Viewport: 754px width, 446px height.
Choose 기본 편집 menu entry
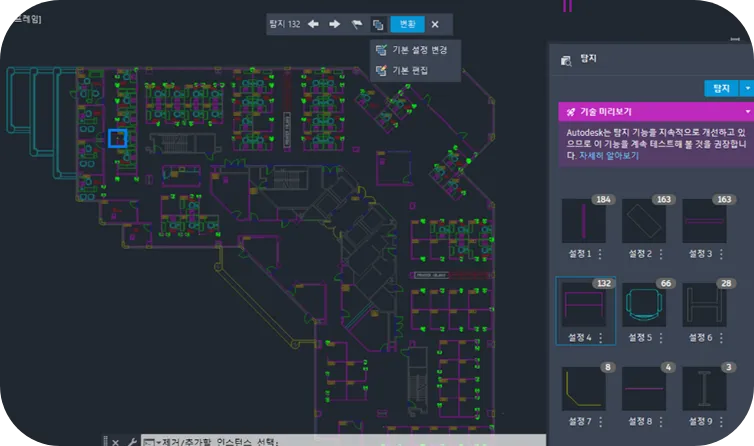tap(415, 71)
